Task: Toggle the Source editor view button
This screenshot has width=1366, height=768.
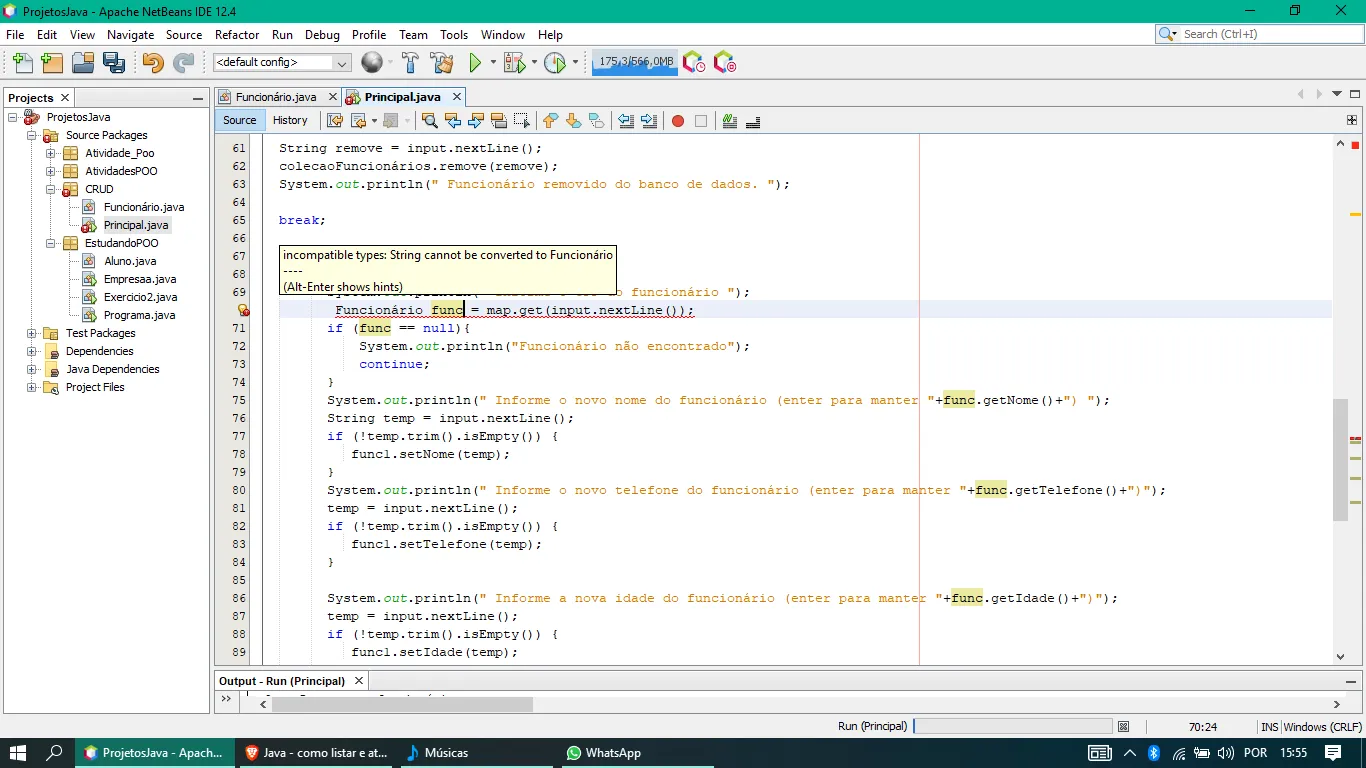Action: point(240,120)
